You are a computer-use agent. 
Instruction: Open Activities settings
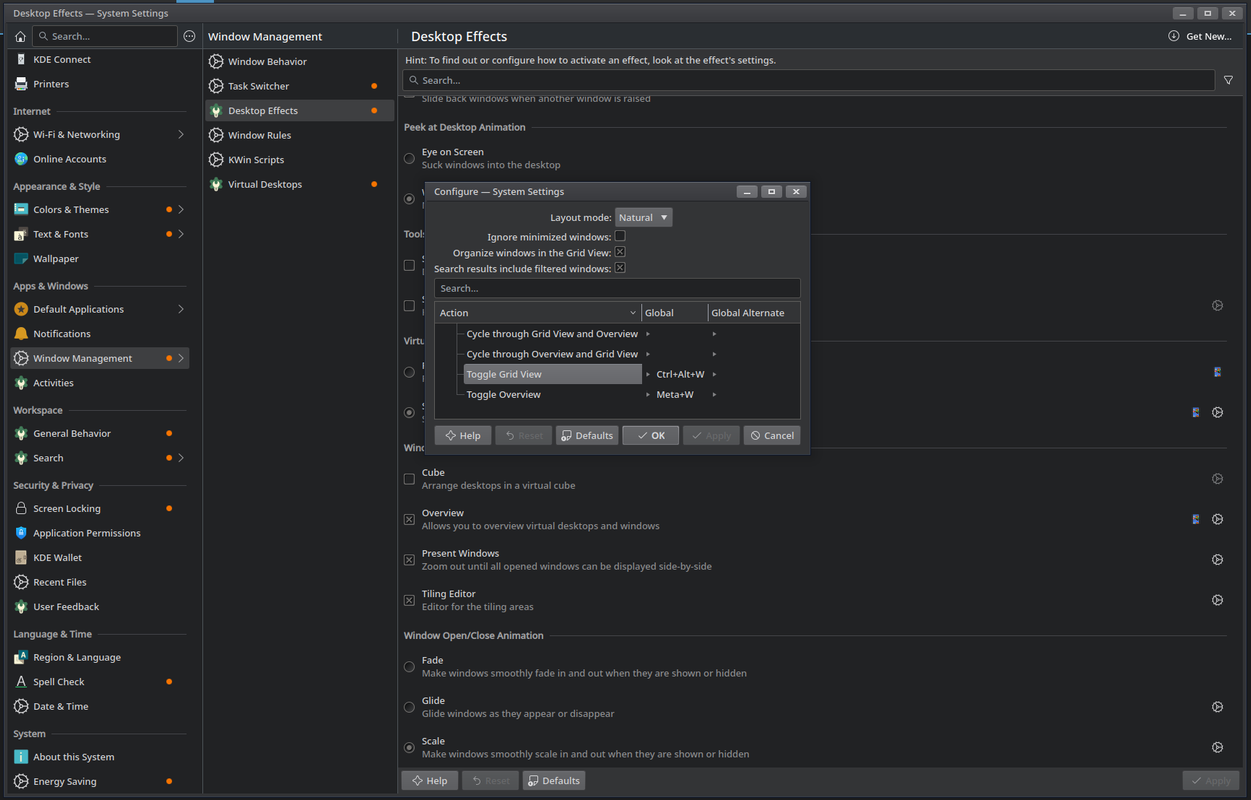coord(99,383)
